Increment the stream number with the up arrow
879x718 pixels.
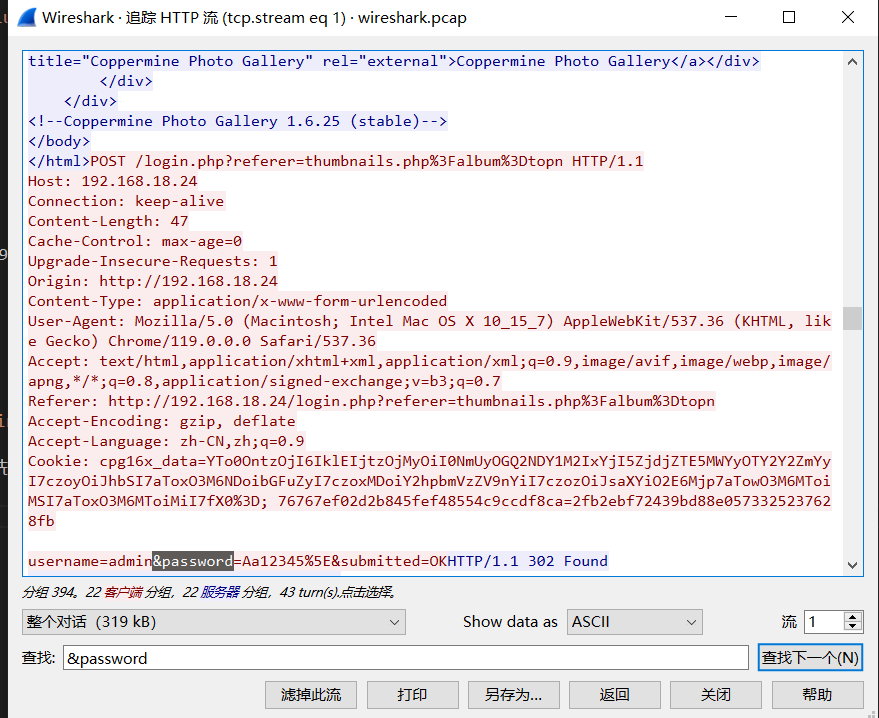[x=853, y=617]
